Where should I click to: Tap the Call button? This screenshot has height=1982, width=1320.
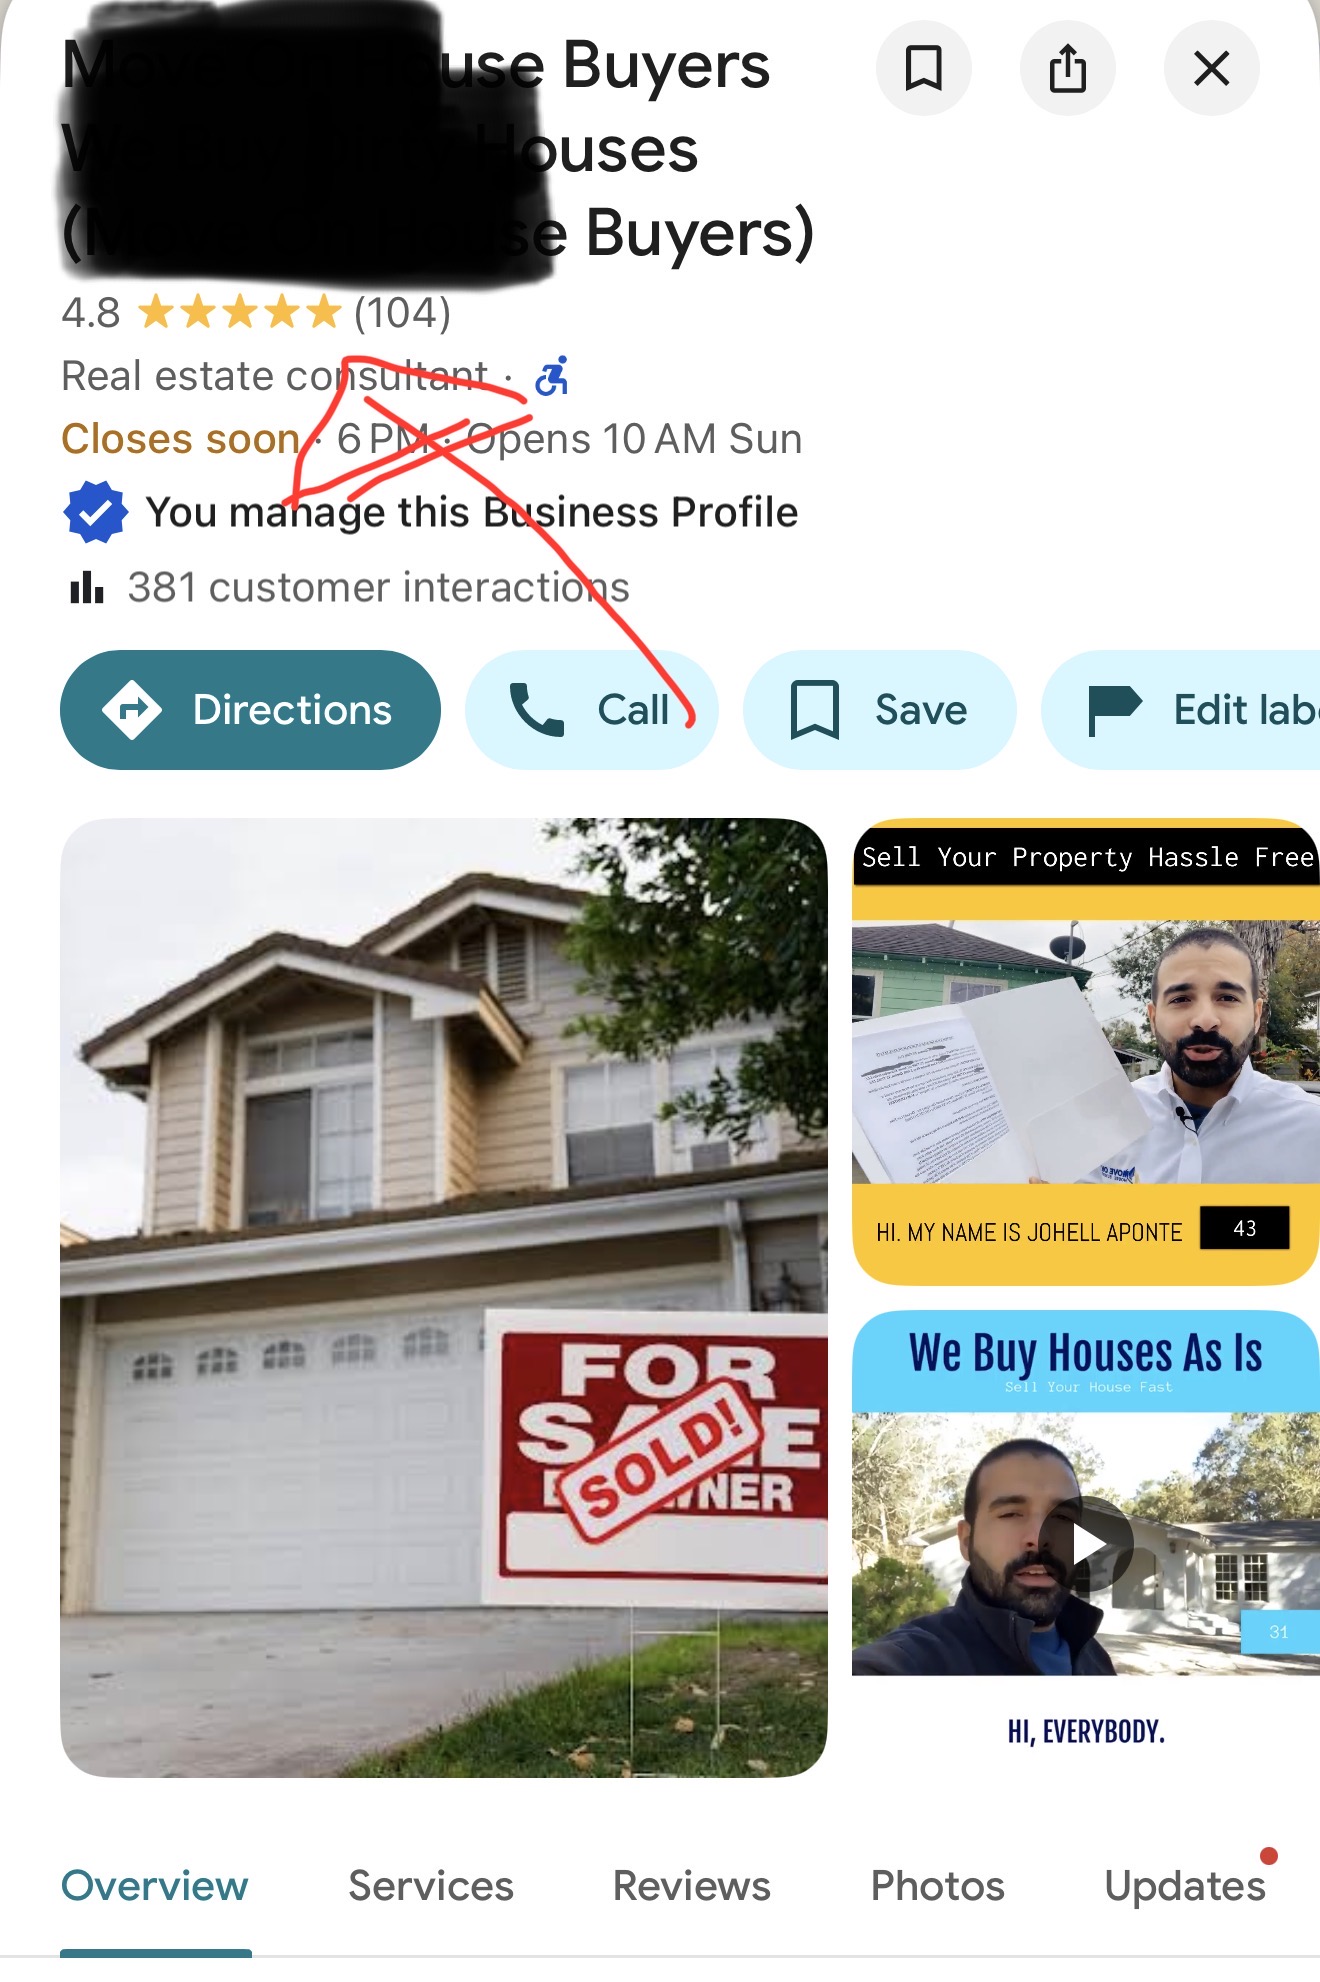pyautogui.click(x=591, y=710)
